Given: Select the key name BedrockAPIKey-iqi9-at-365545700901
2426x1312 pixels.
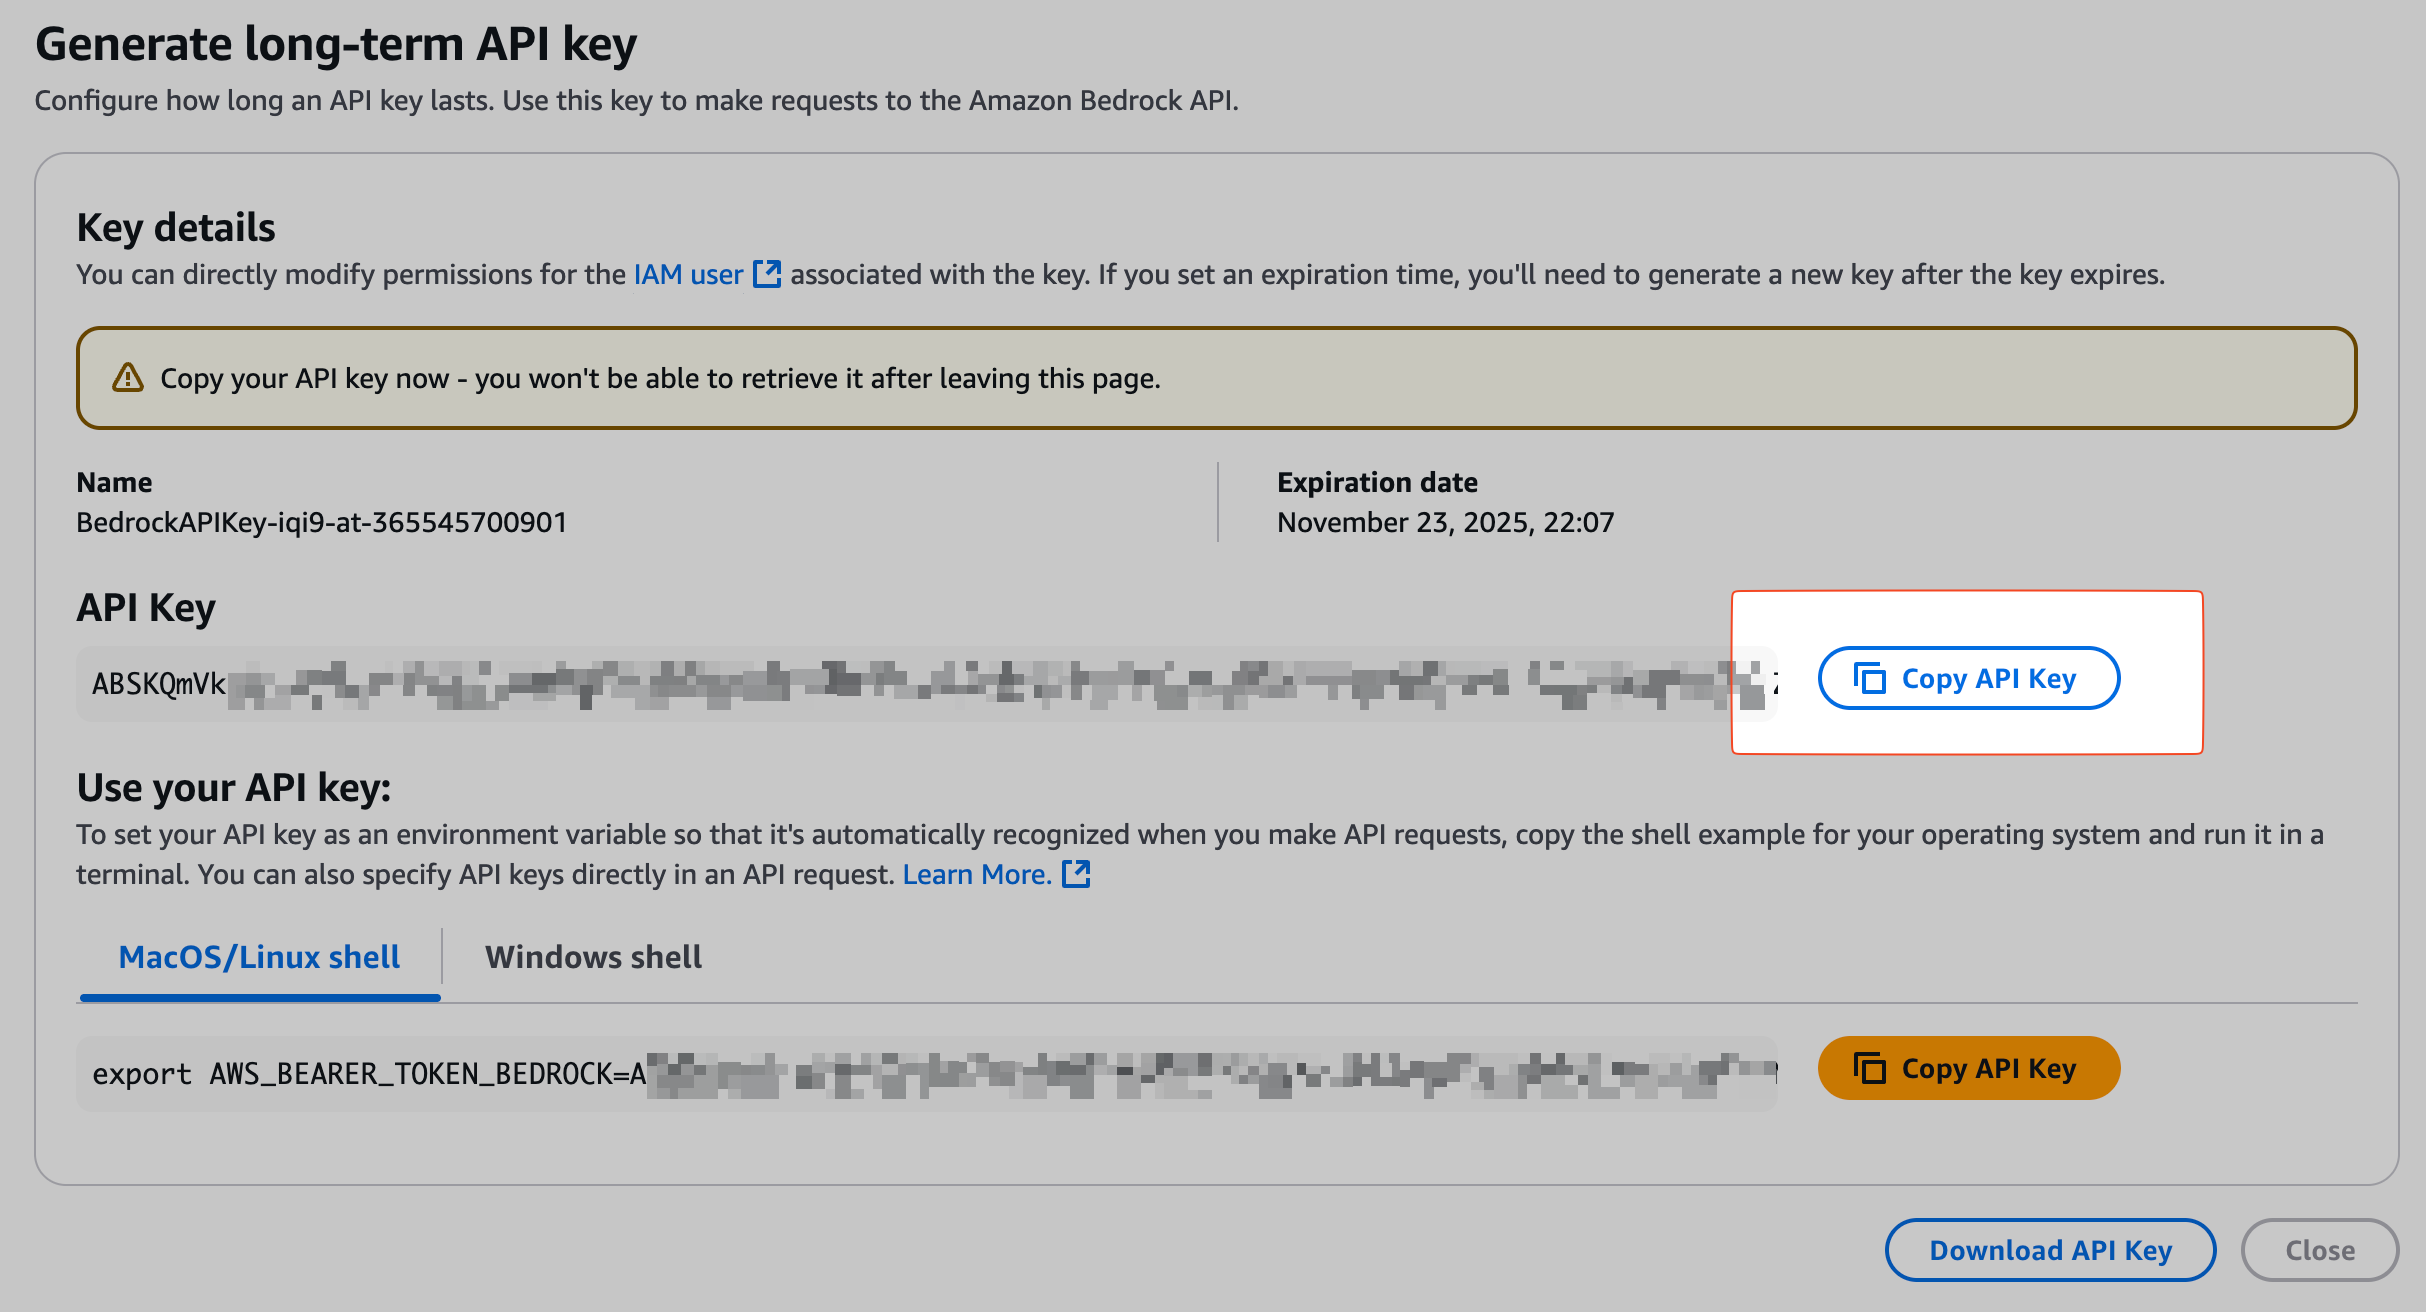Looking at the screenshot, I should [321, 521].
